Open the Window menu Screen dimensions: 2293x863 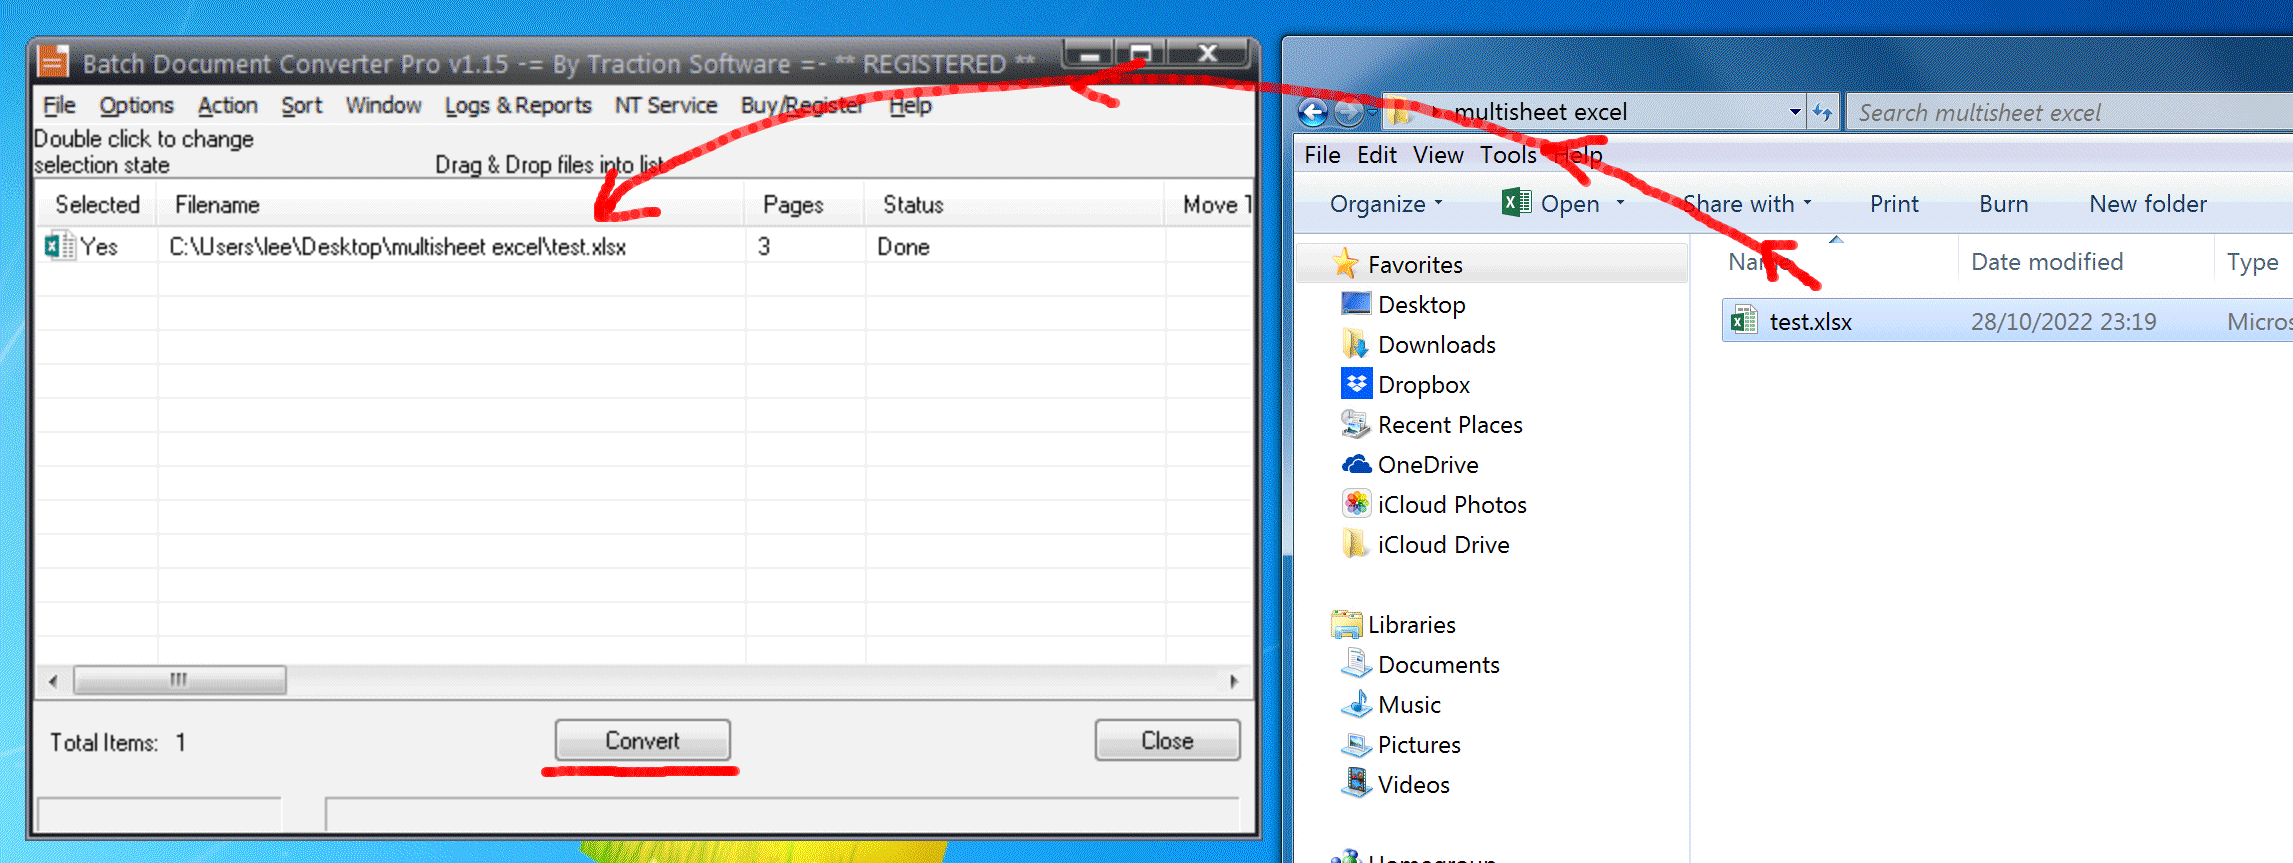click(x=383, y=105)
